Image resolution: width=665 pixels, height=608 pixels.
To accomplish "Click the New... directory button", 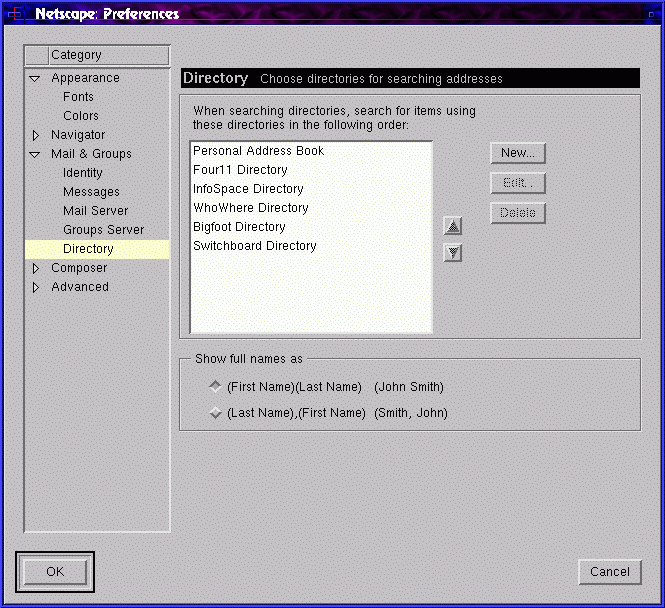I will pos(518,153).
